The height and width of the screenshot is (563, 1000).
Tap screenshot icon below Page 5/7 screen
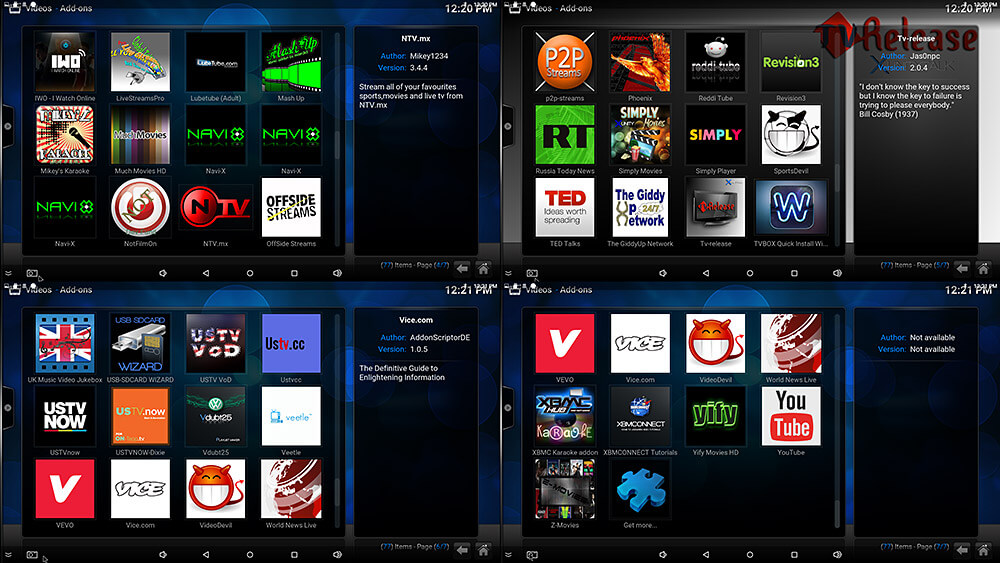532,274
